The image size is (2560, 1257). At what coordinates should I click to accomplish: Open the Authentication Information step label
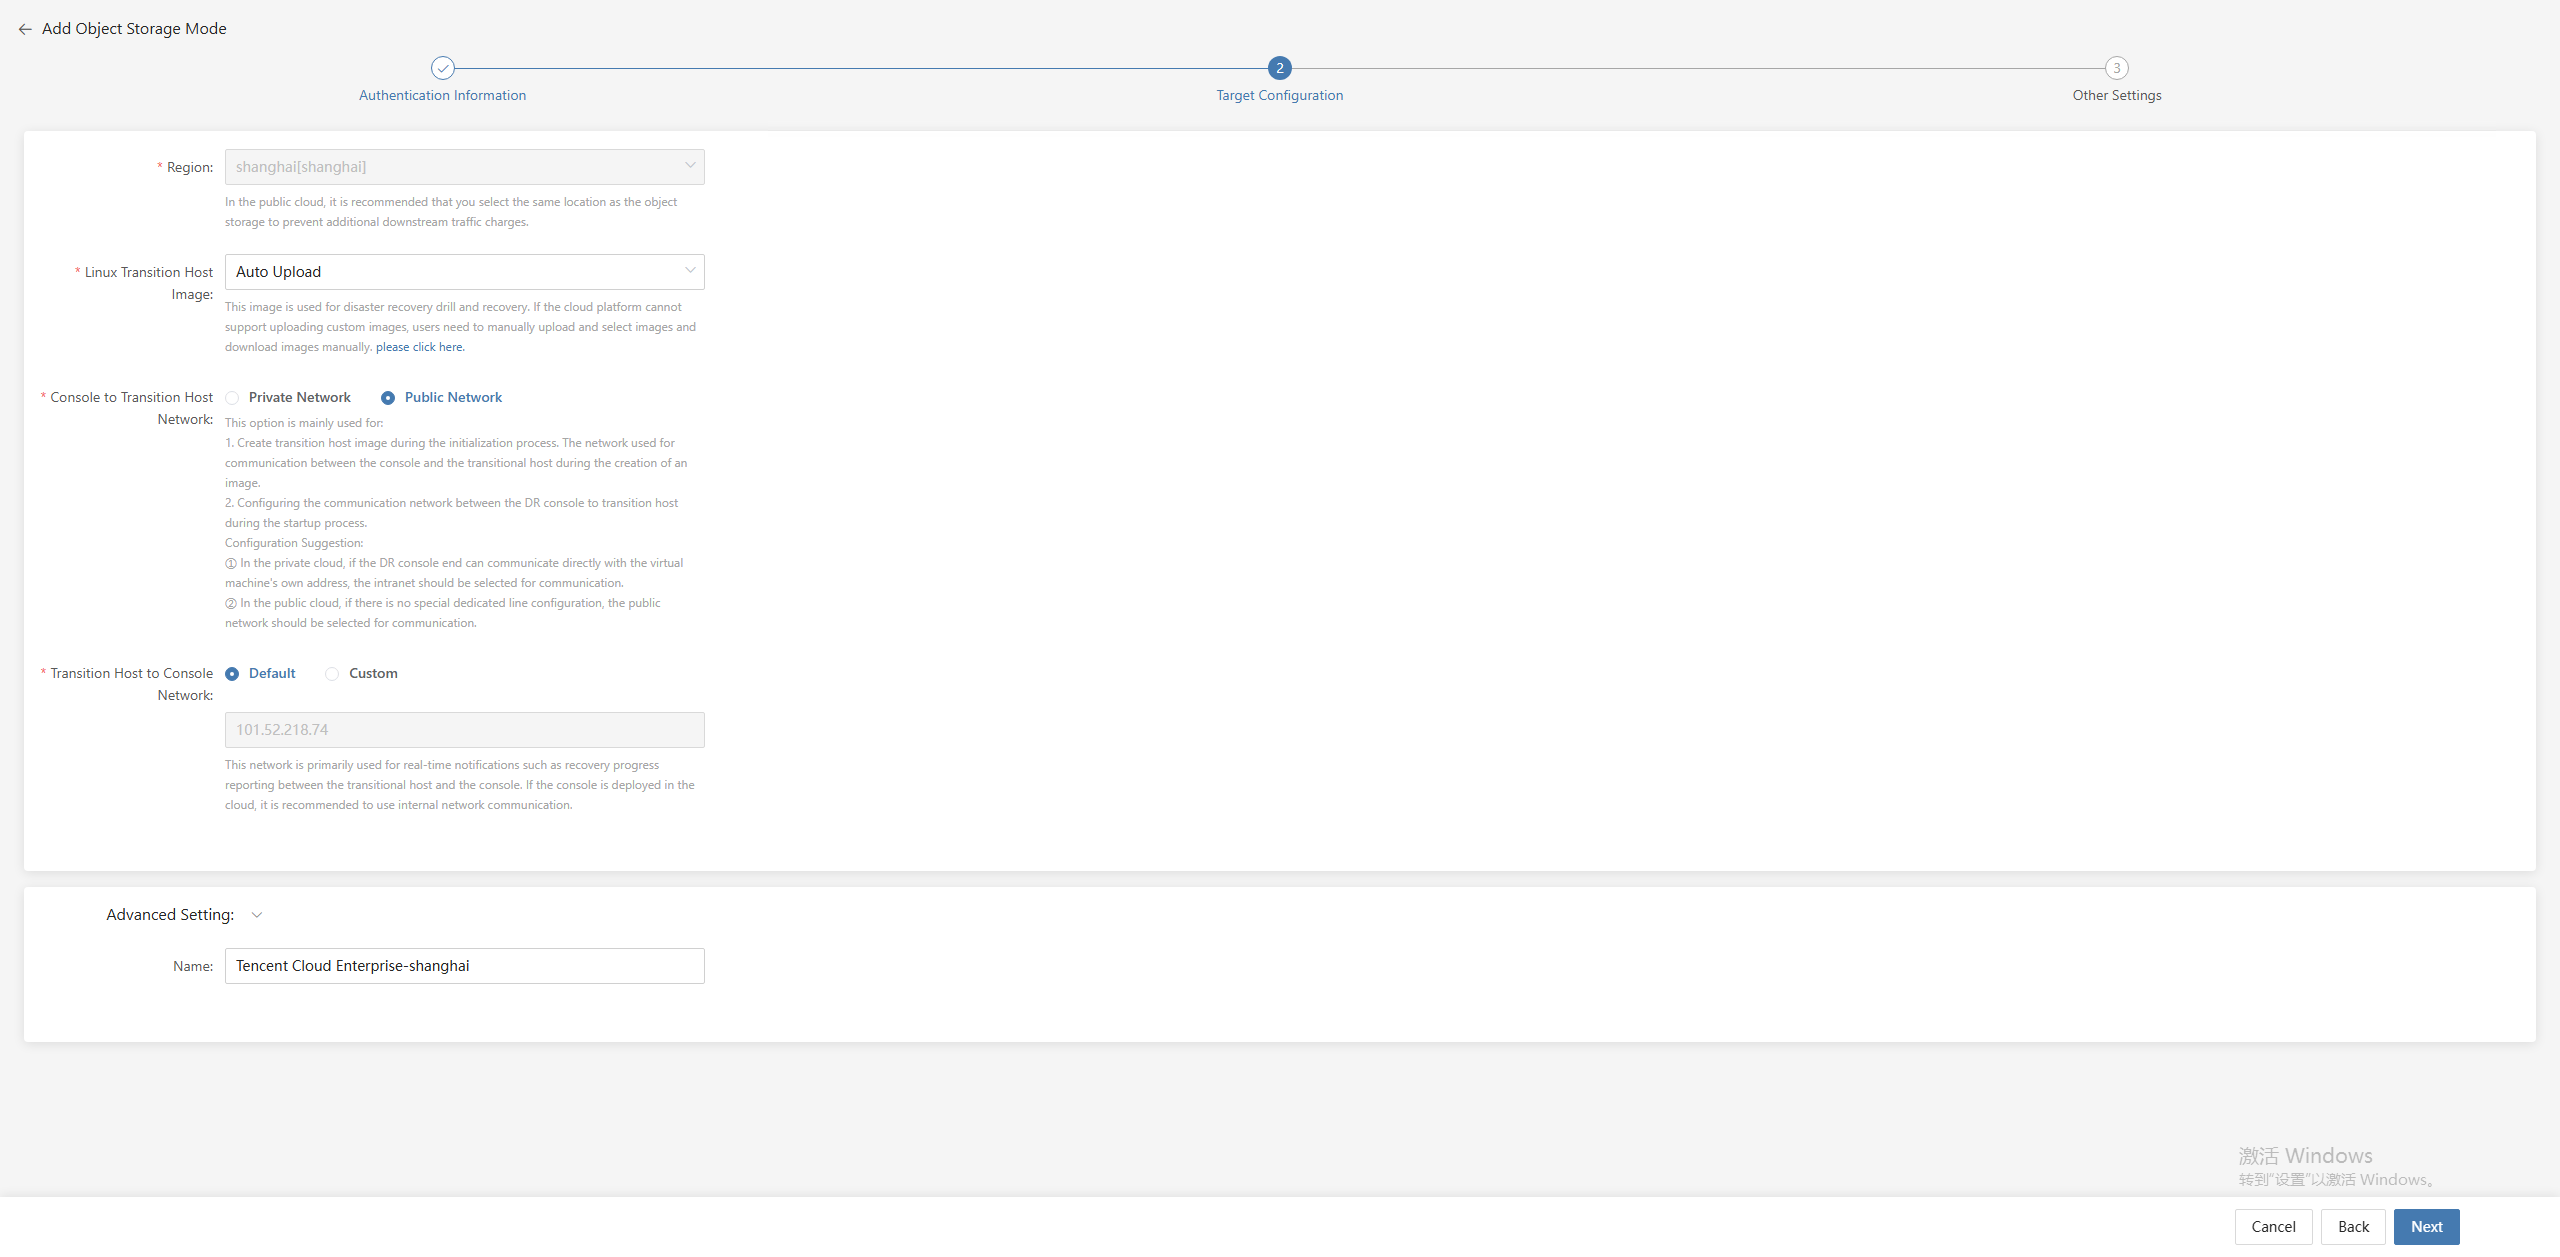coord(442,96)
